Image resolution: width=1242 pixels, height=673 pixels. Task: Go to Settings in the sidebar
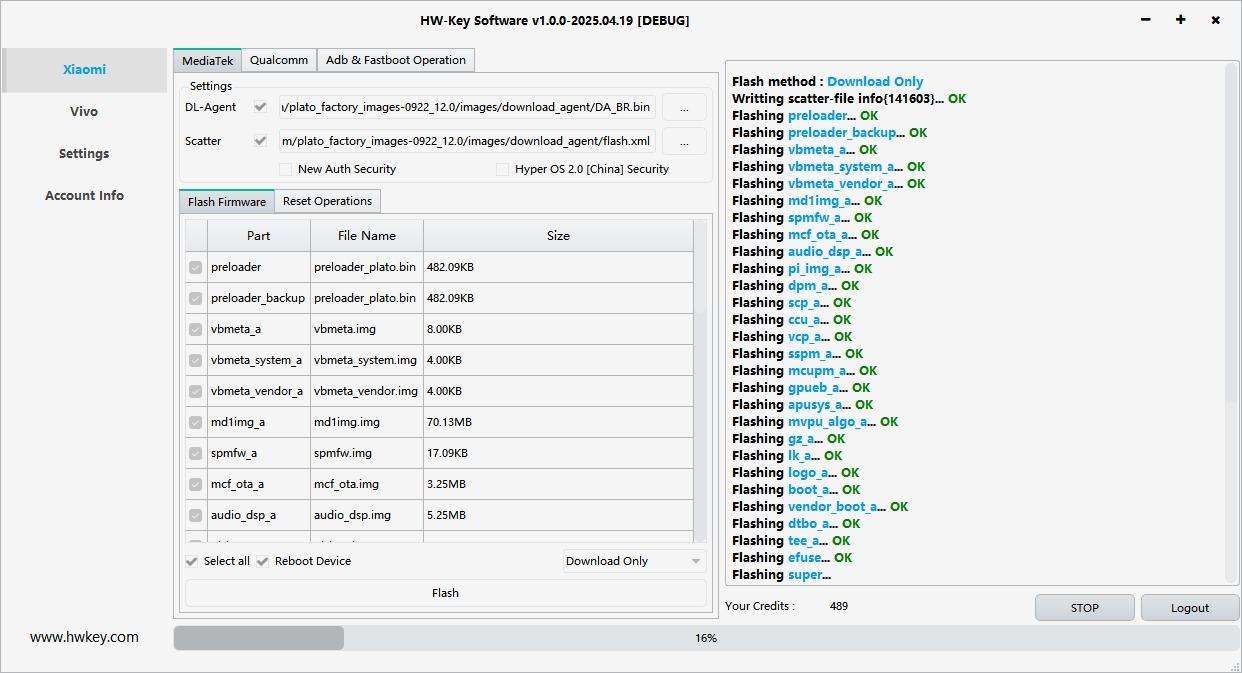[84, 154]
